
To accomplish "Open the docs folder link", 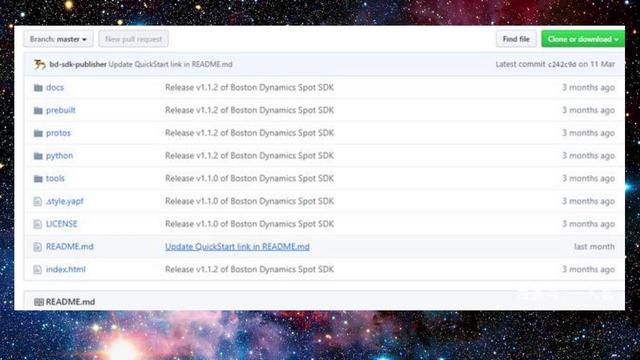I will (55, 87).
